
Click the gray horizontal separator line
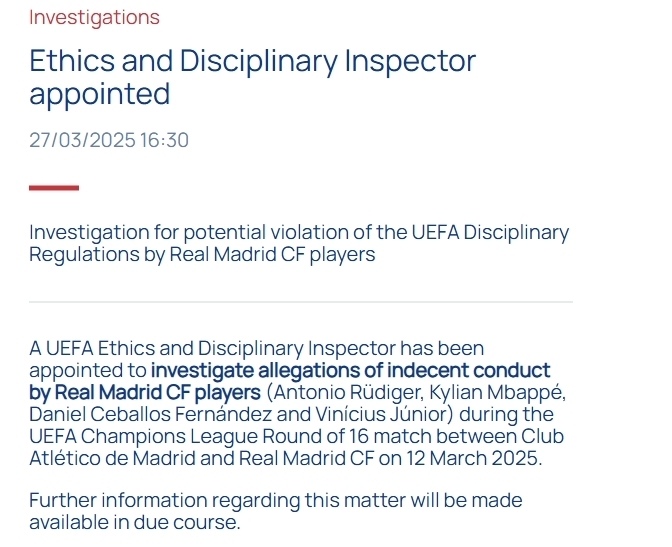[300, 302]
